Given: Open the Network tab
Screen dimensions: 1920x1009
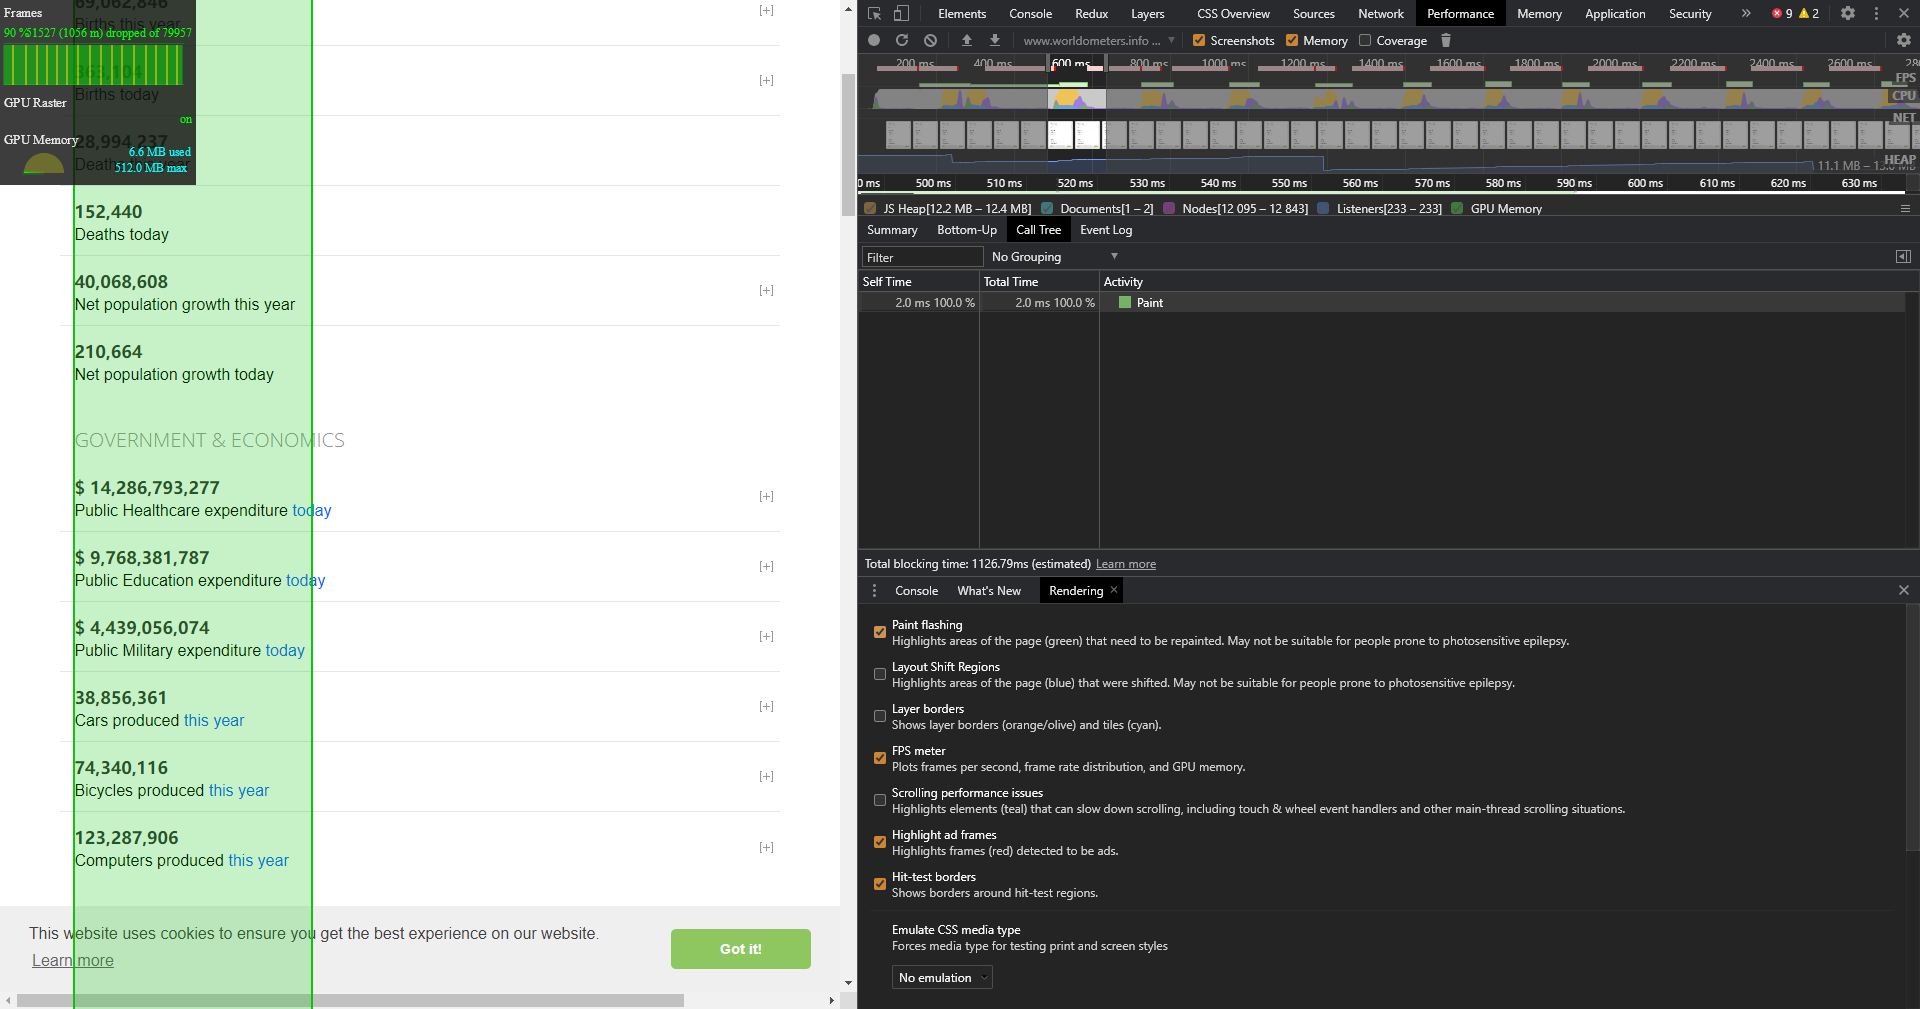Looking at the screenshot, I should click(x=1380, y=14).
